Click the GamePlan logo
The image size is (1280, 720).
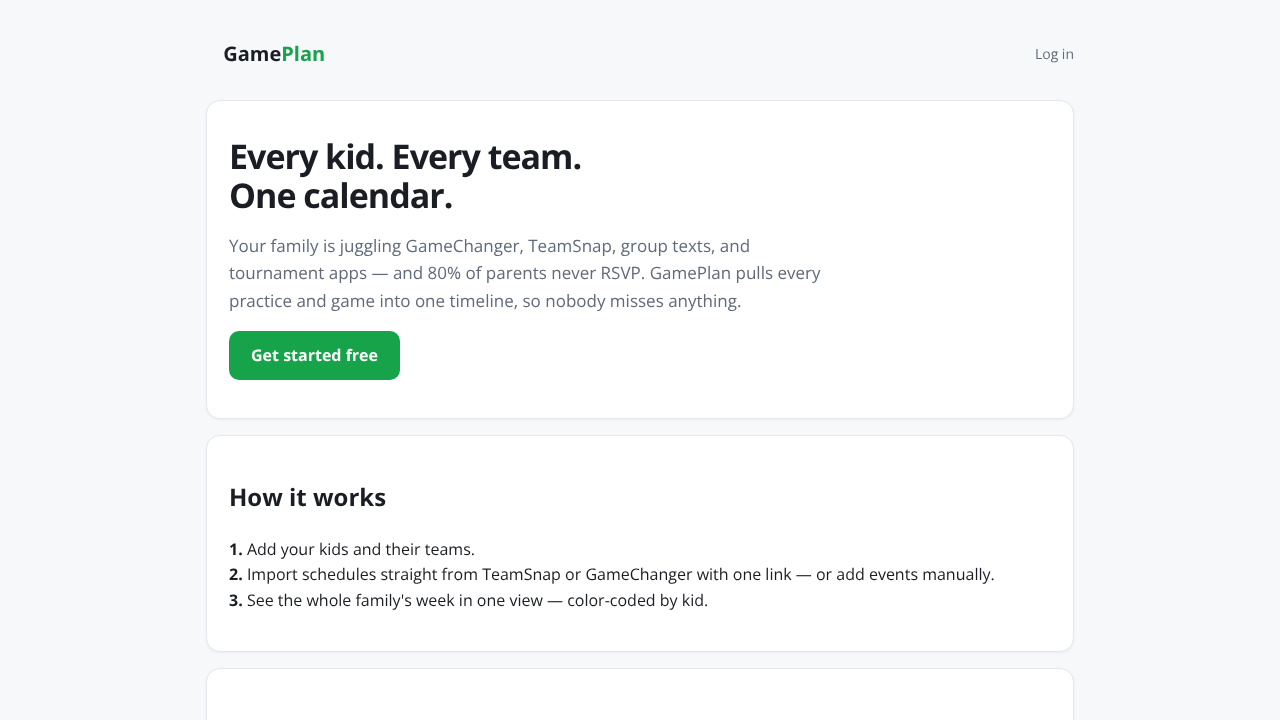click(273, 54)
